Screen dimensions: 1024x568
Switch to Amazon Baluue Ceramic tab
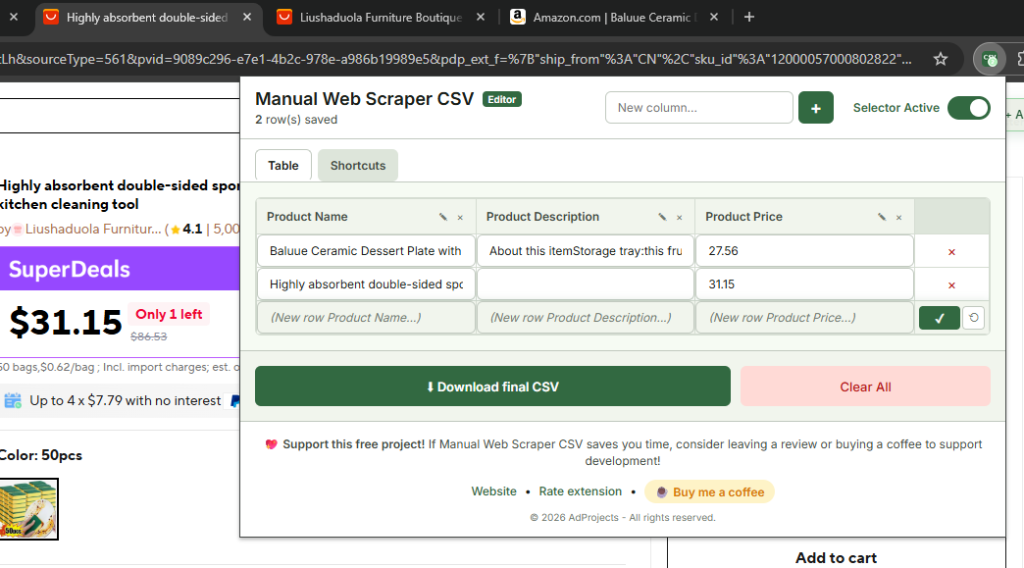(611, 18)
